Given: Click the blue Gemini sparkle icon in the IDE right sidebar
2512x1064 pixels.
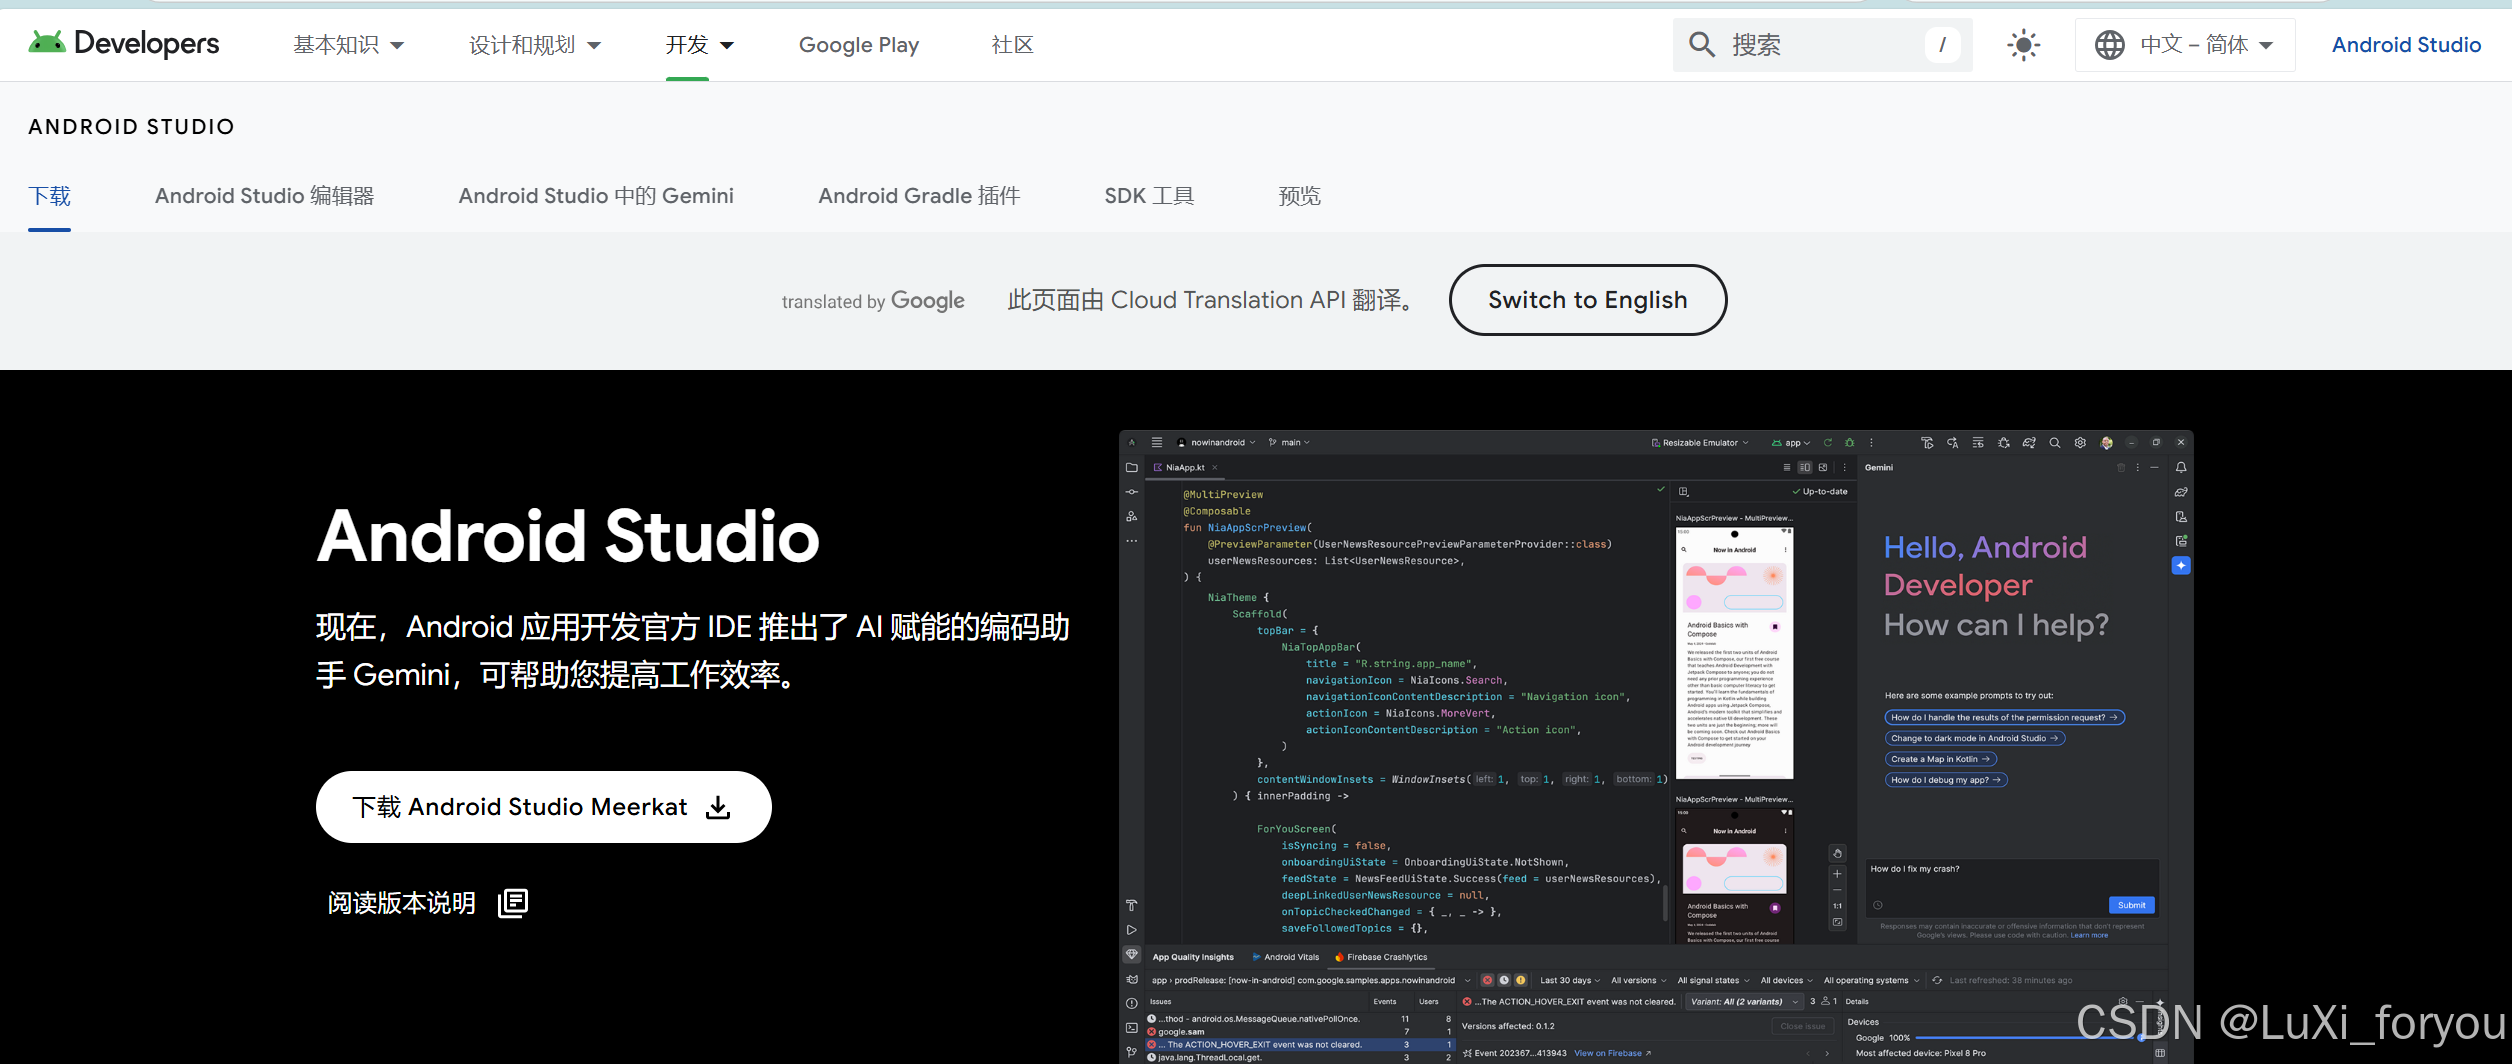Looking at the screenshot, I should click(x=2181, y=566).
